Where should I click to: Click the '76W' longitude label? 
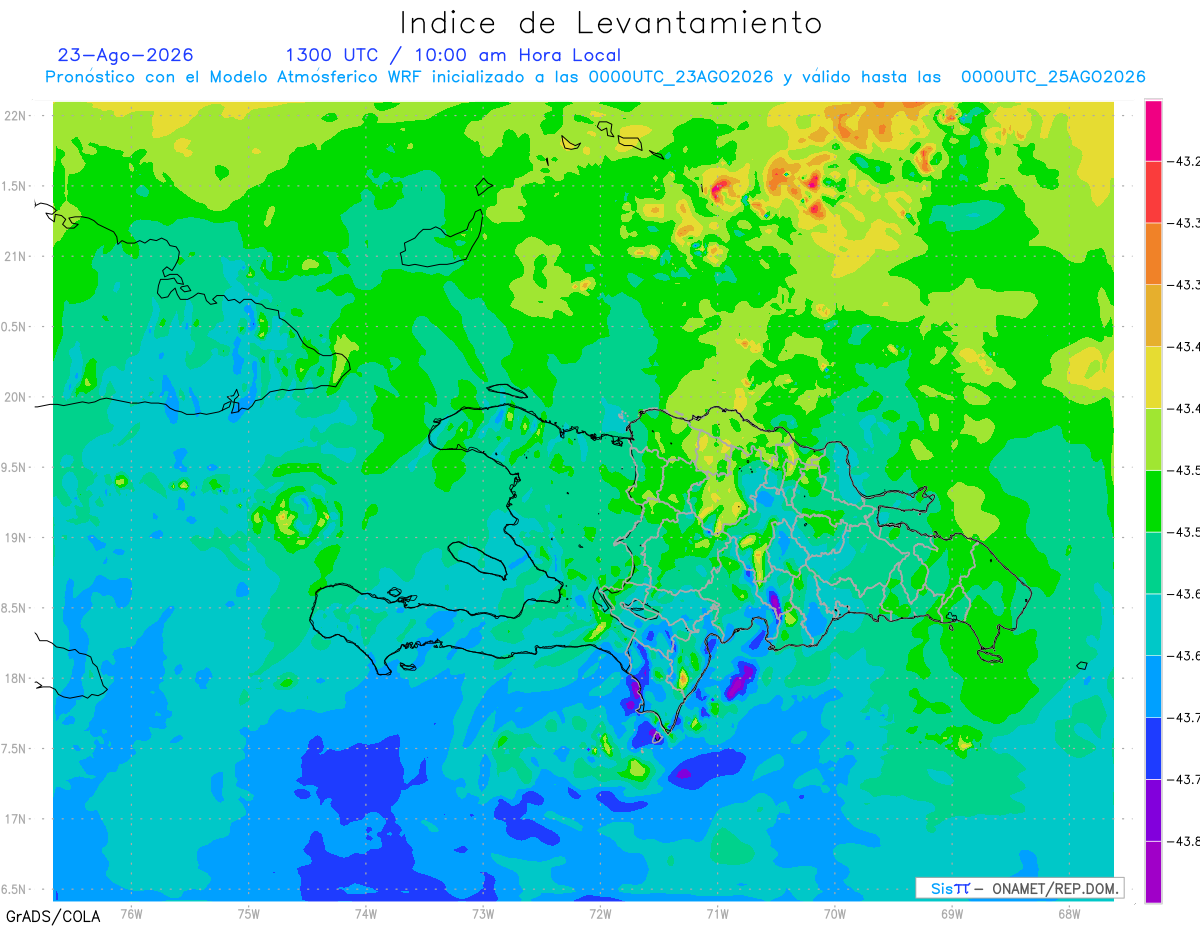[x=131, y=913]
